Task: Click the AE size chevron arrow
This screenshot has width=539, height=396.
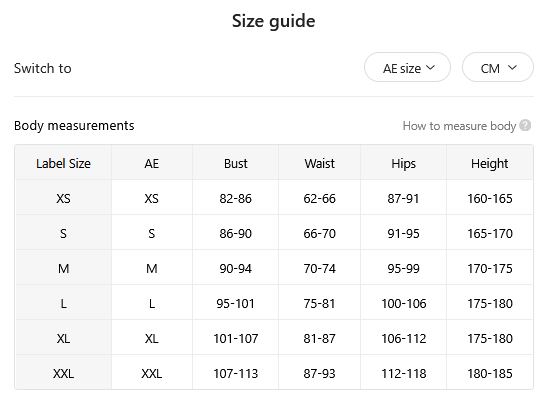Action: pyautogui.click(x=430, y=67)
